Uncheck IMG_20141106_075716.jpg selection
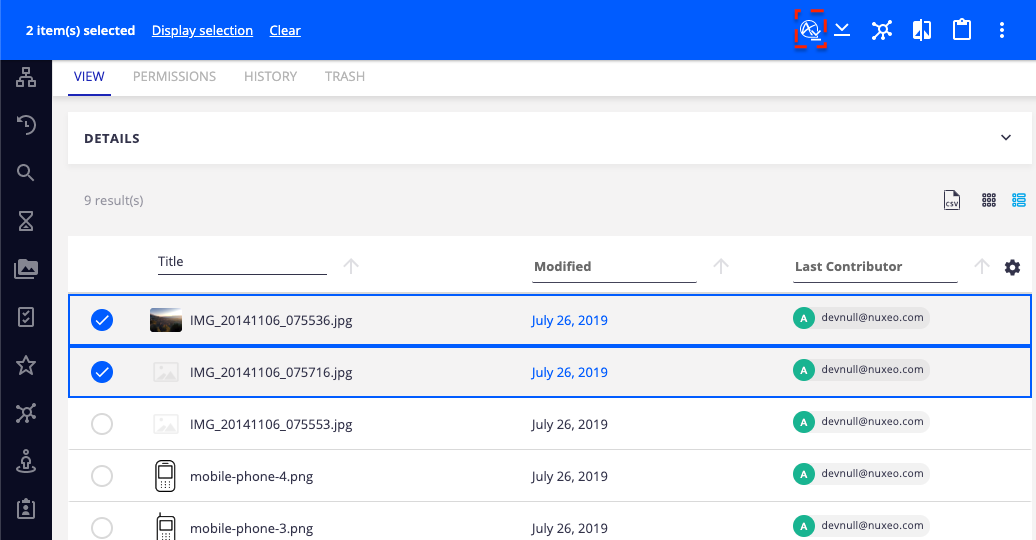 (x=102, y=372)
